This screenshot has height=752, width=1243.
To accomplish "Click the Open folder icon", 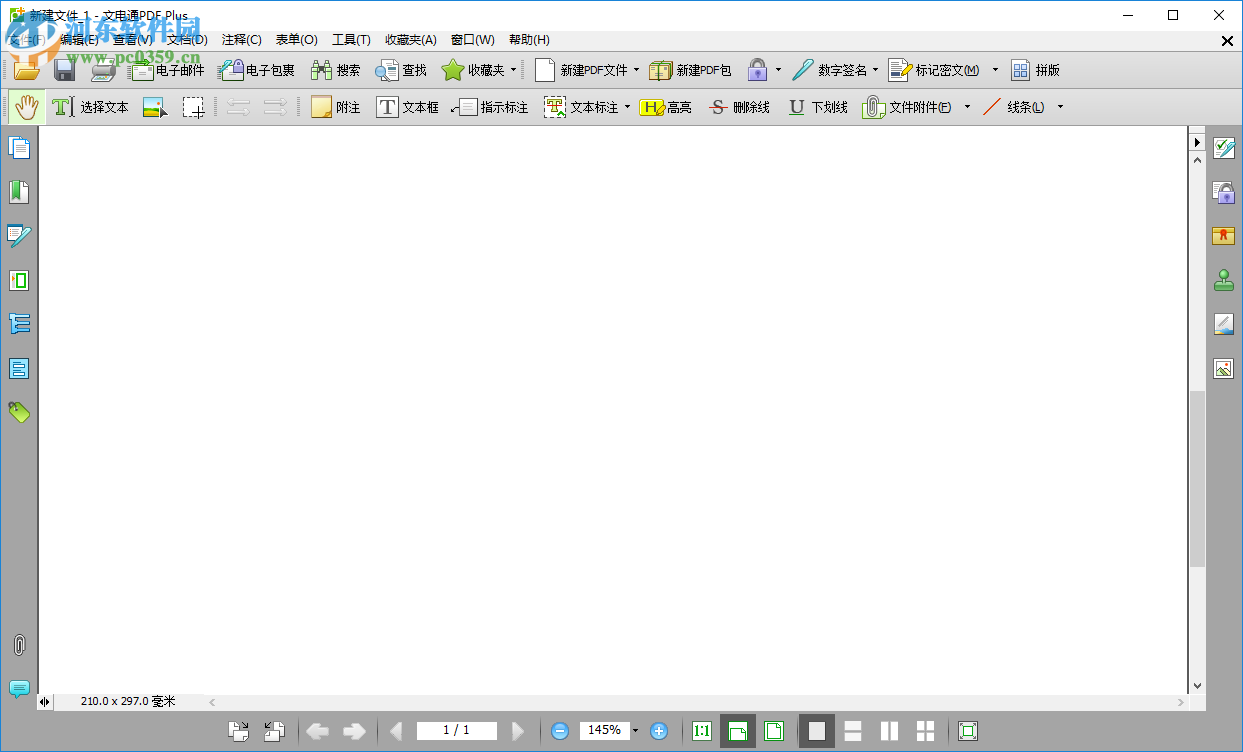I will coord(26,70).
